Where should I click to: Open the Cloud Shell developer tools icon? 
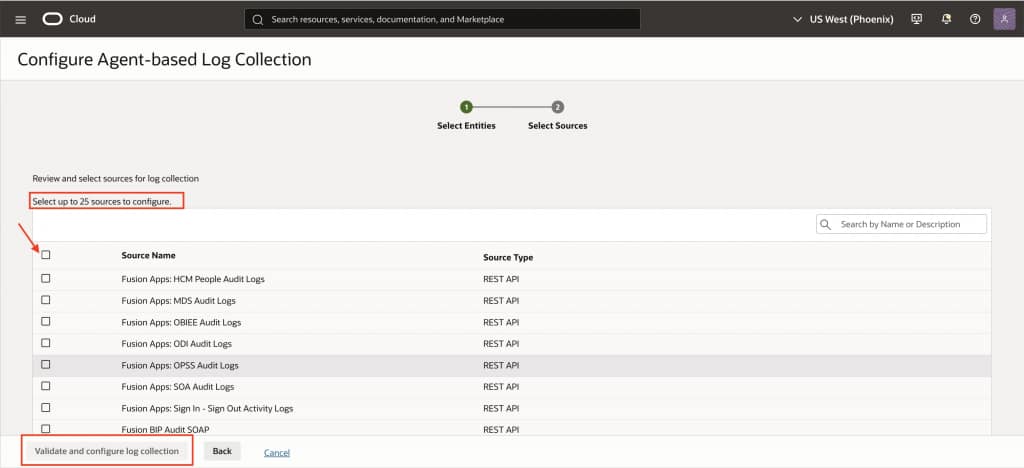coord(916,19)
